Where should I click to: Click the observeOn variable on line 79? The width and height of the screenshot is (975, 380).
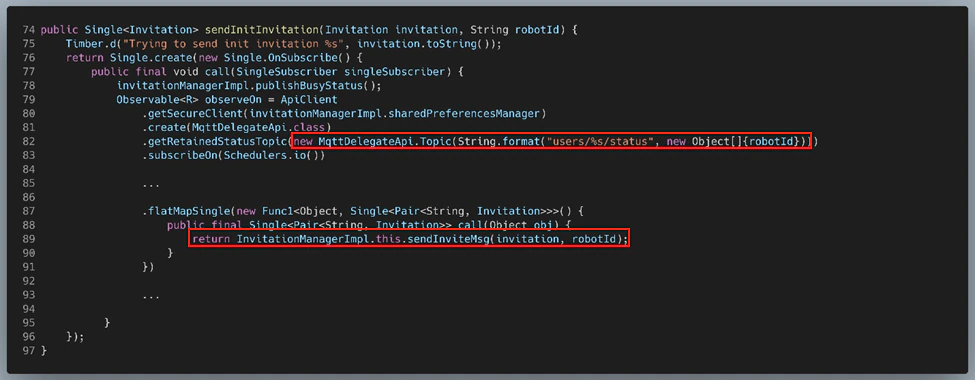tap(234, 100)
